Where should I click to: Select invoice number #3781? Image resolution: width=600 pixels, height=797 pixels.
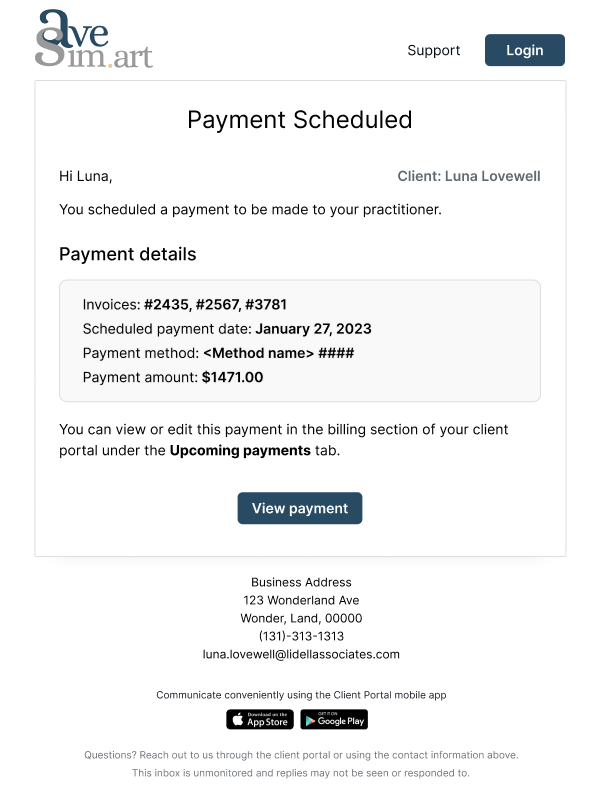coord(266,304)
